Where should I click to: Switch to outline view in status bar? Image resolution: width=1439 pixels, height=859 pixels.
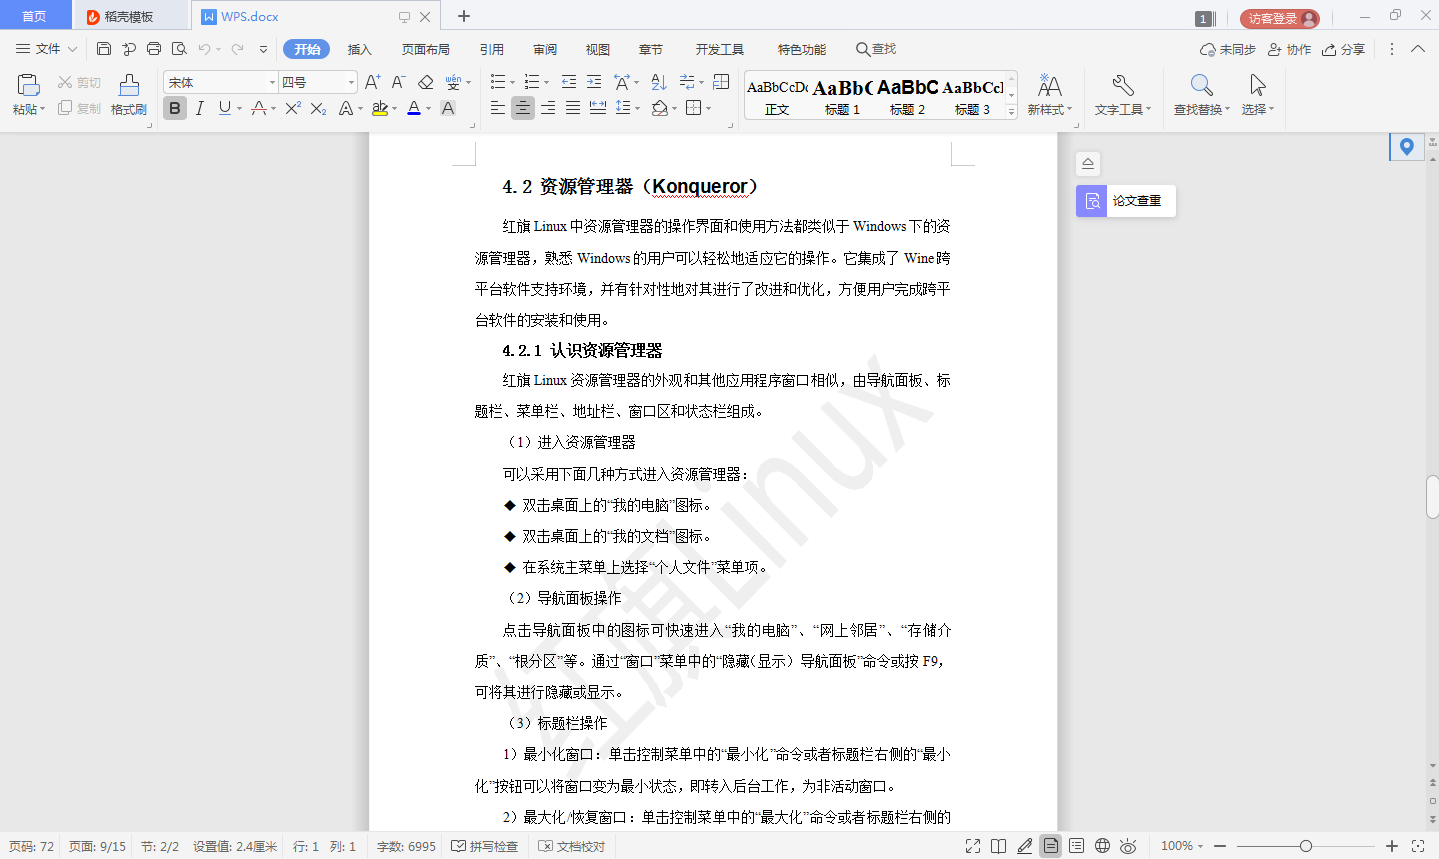pyautogui.click(x=1076, y=846)
